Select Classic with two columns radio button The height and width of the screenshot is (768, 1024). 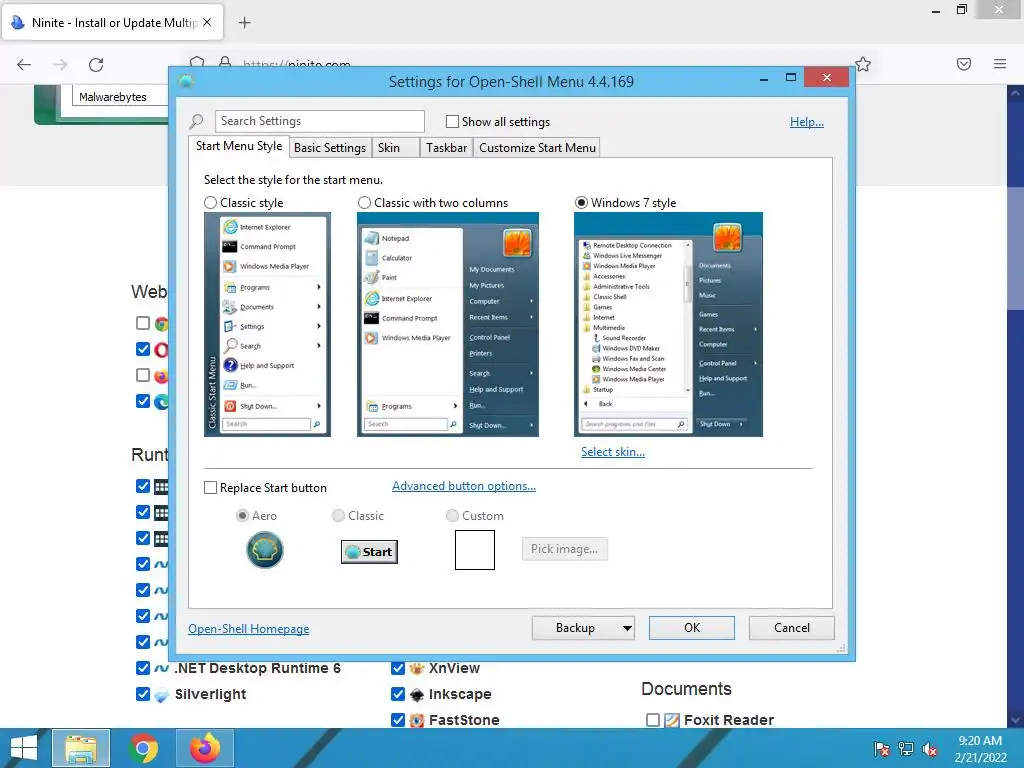point(364,203)
